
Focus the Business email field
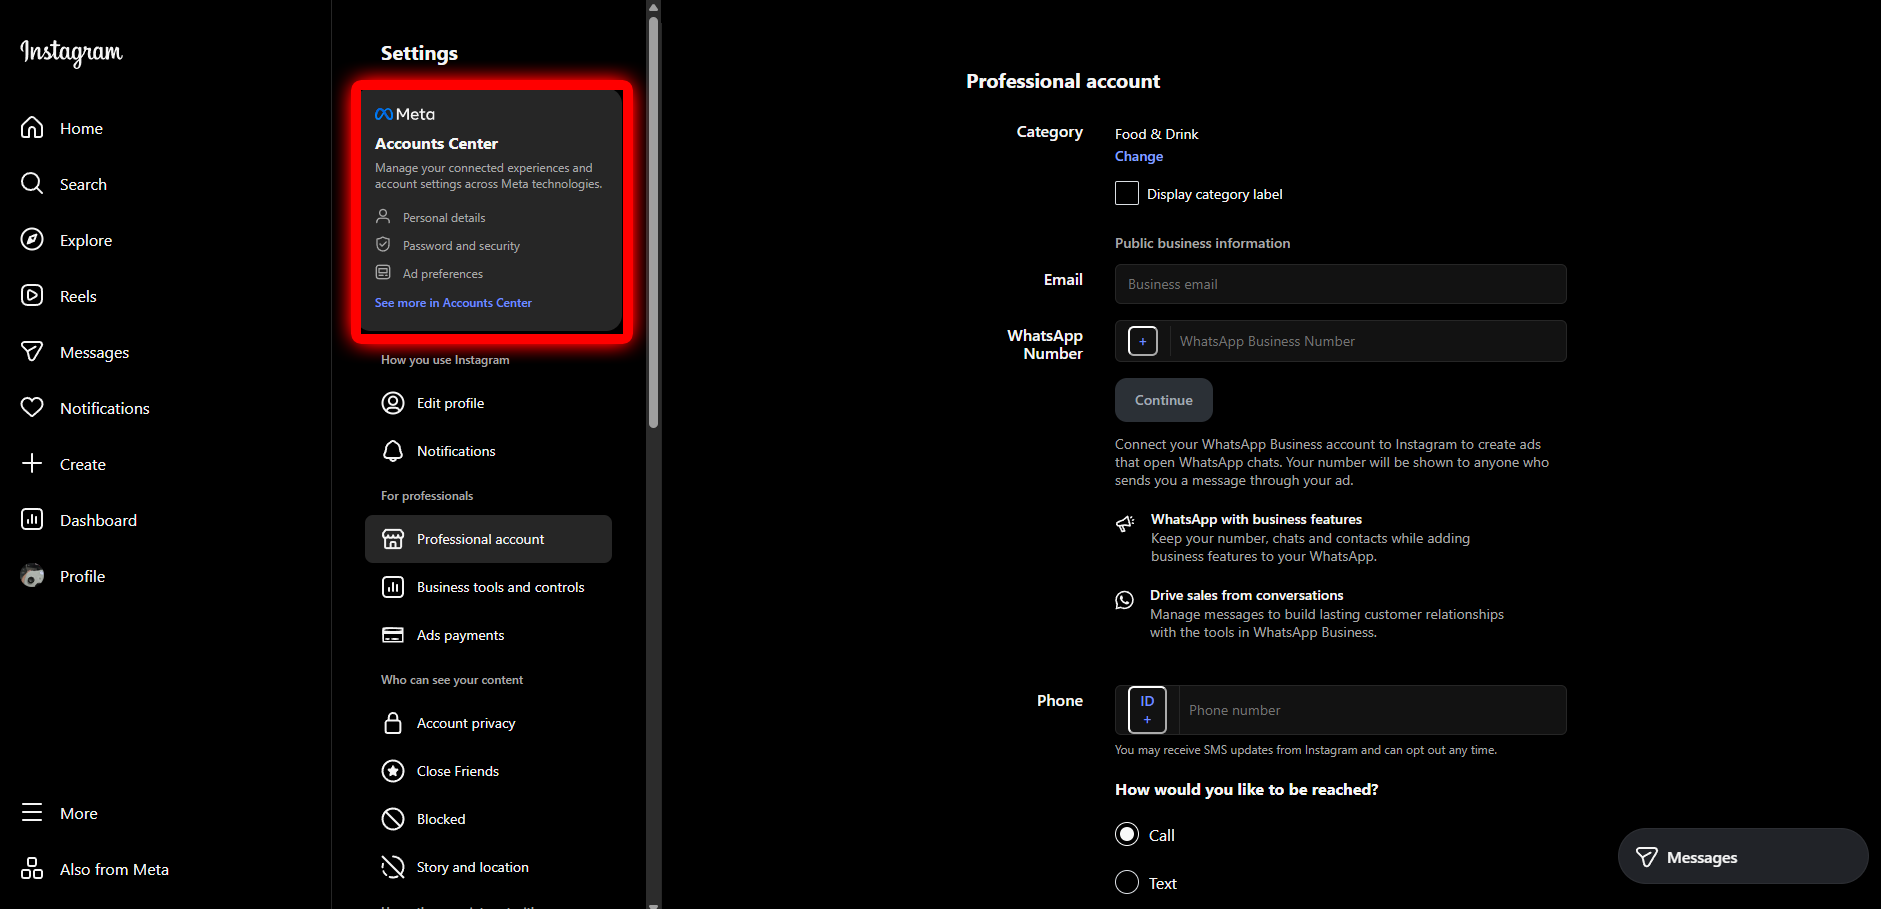click(x=1340, y=284)
